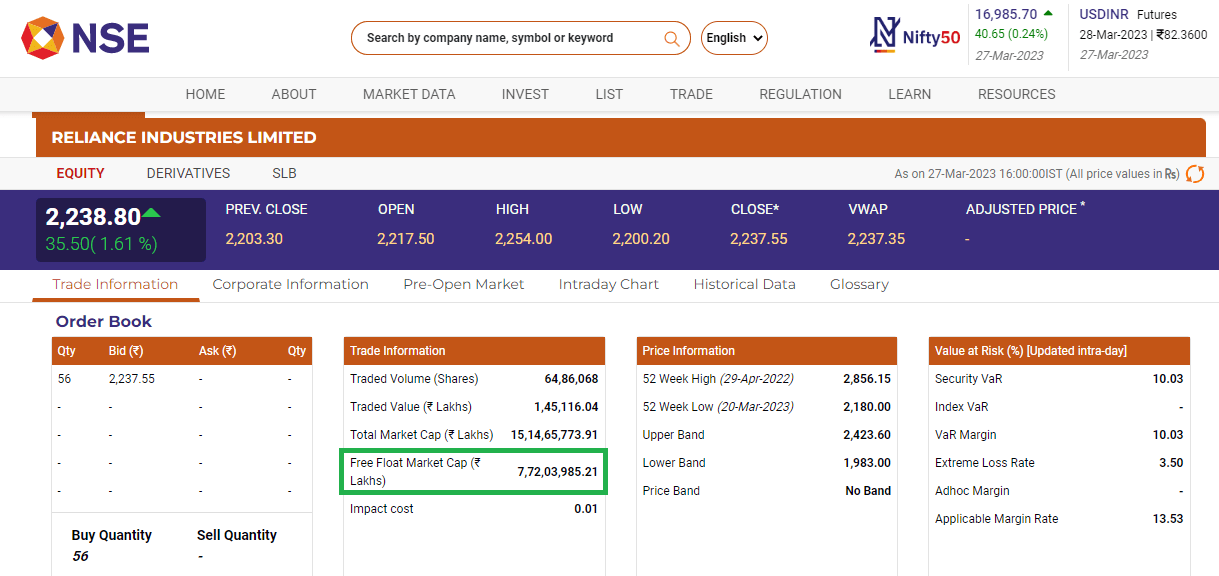The image size is (1219, 576).
Task: Open the RESOURCES menu
Action: [1016, 94]
